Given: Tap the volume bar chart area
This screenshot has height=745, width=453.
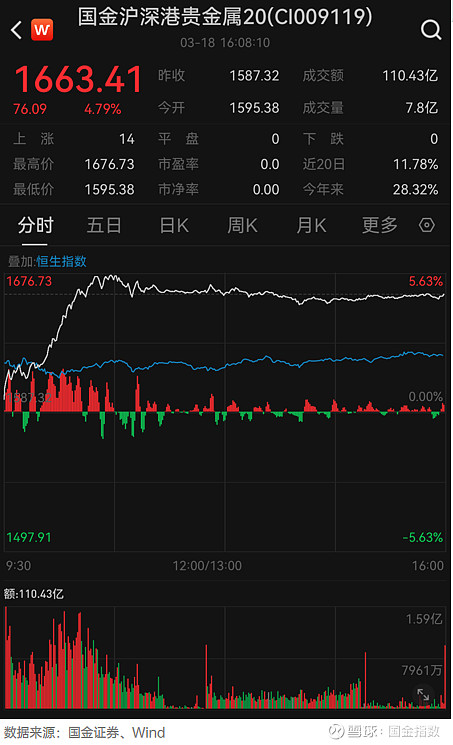Looking at the screenshot, I should click(x=225, y=658).
